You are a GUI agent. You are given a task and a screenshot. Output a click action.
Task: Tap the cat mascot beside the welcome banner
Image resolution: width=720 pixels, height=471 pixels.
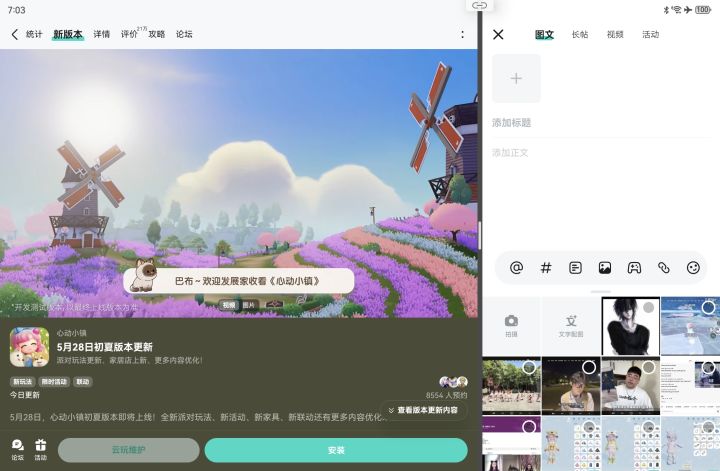pyautogui.click(x=142, y=275)
